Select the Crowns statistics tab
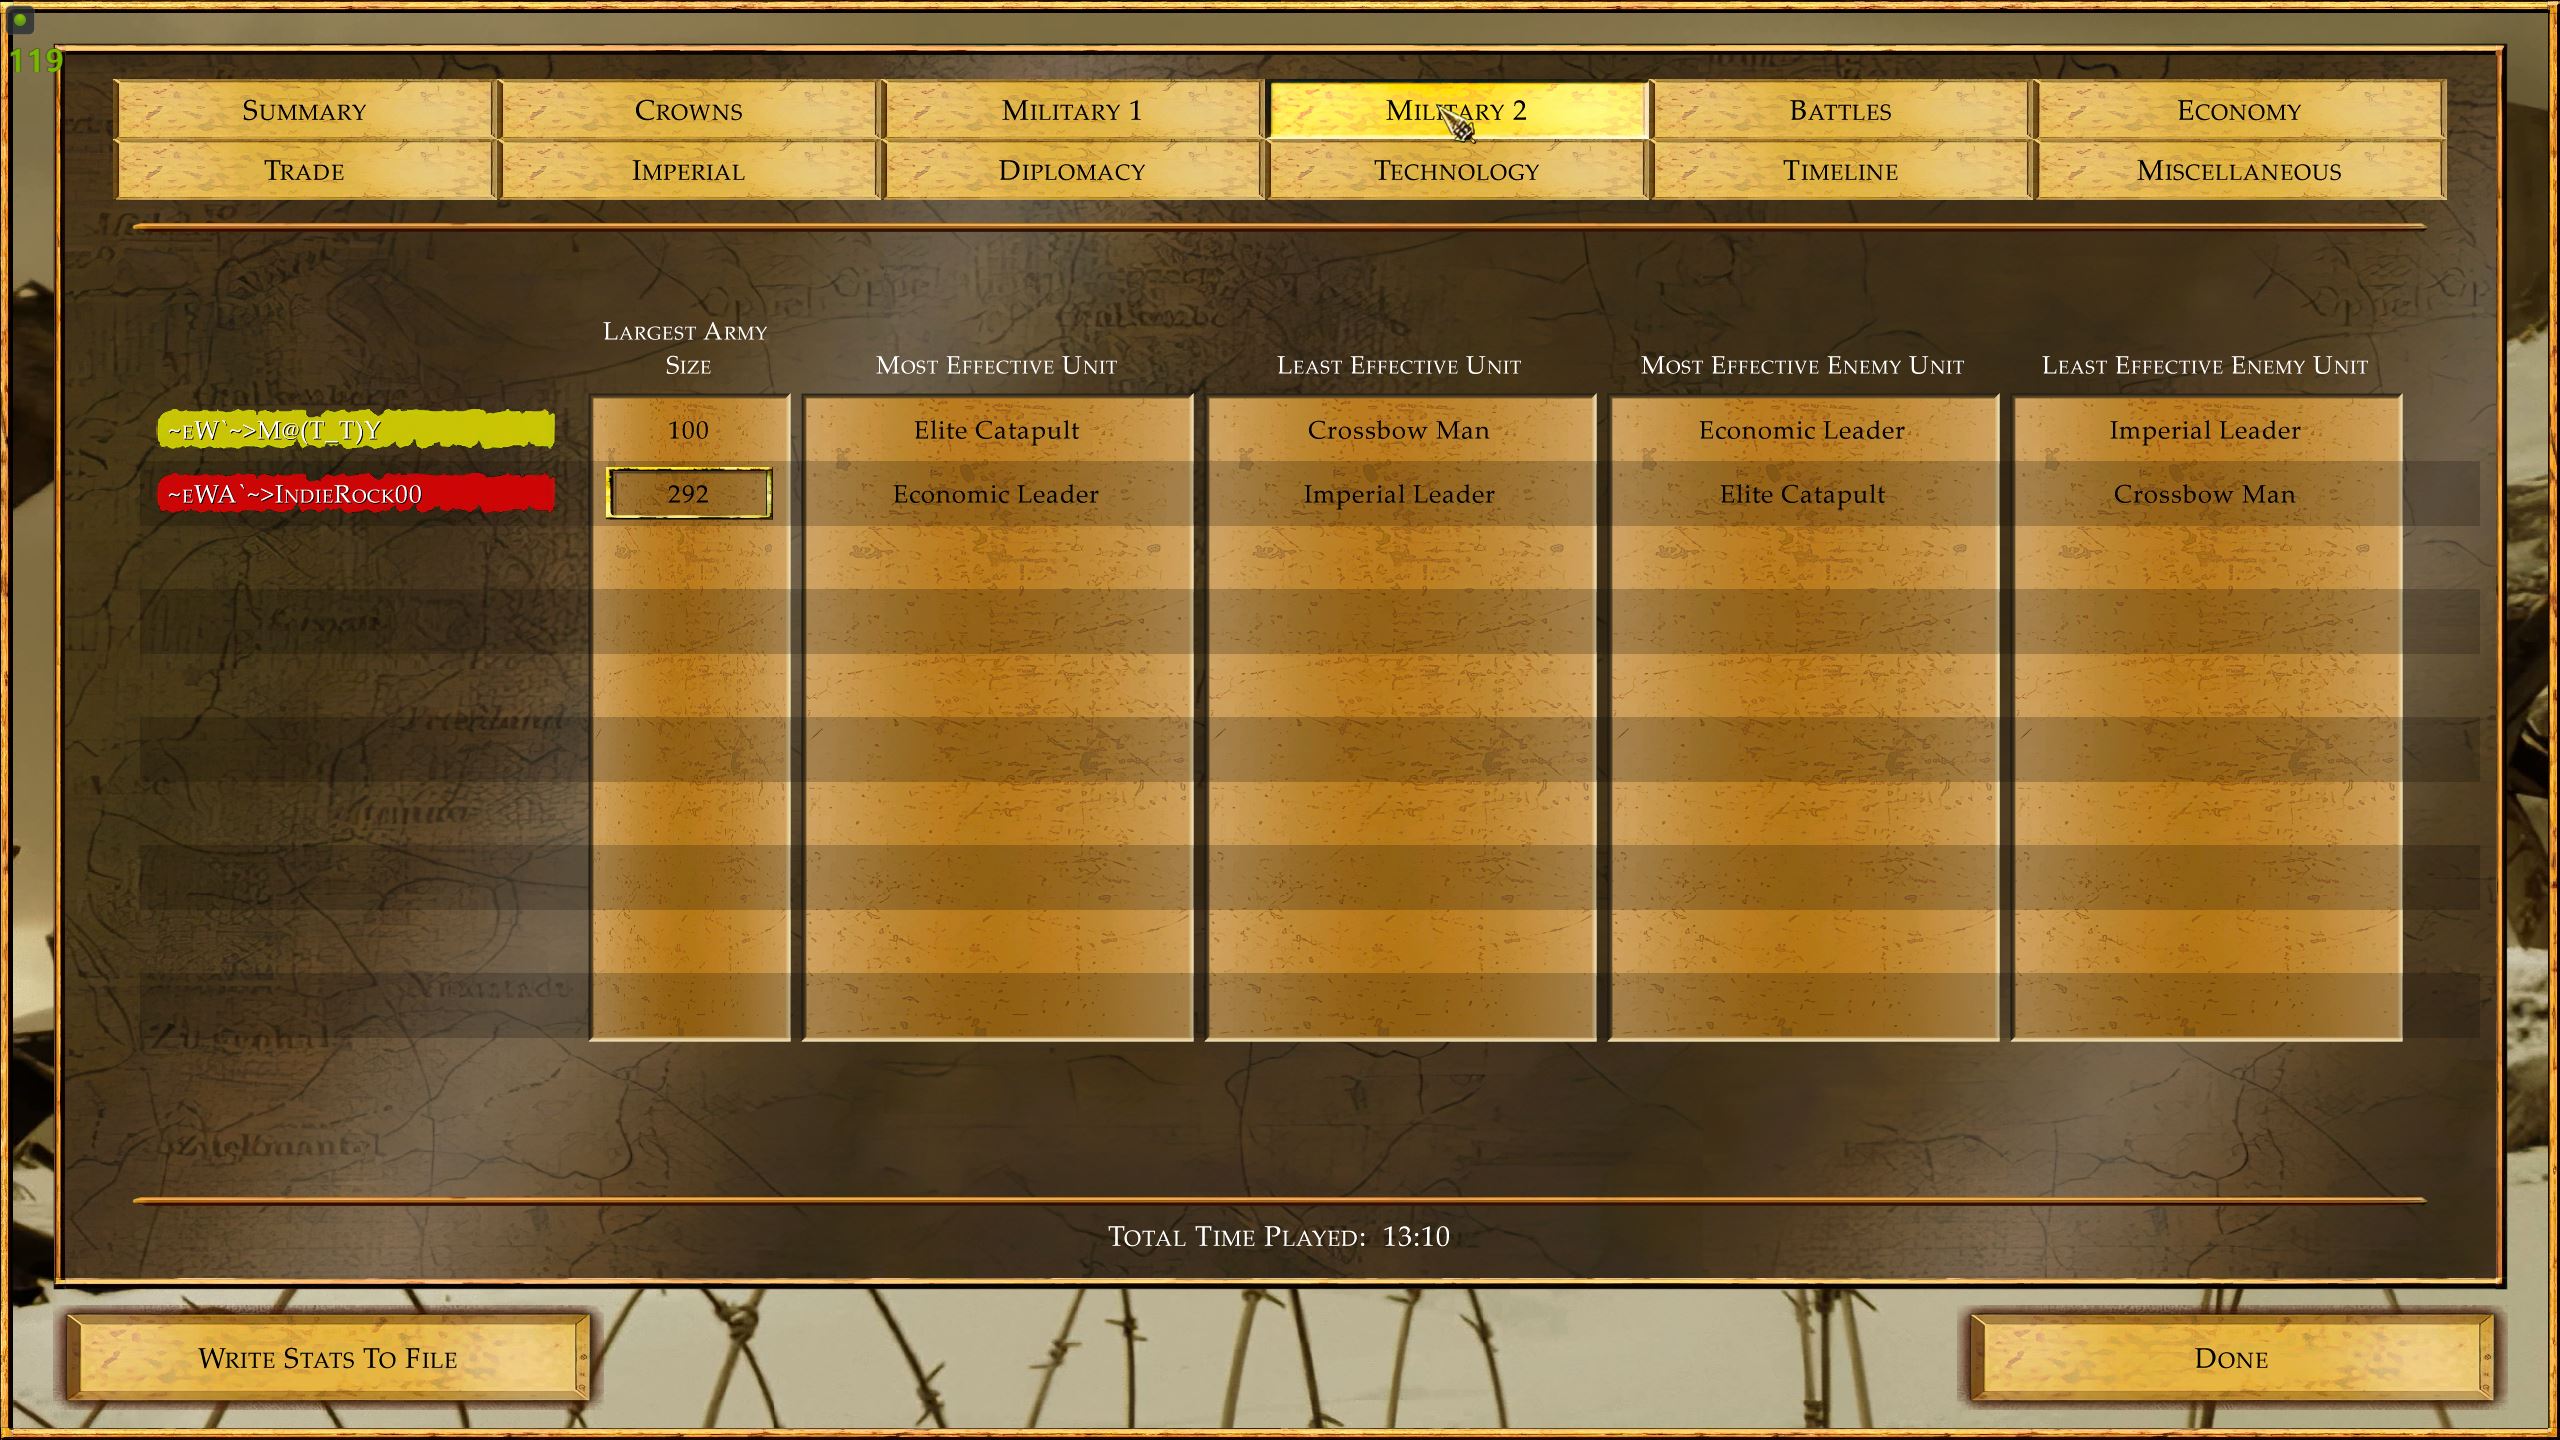2560x1440 pixels. pos(689,109)
